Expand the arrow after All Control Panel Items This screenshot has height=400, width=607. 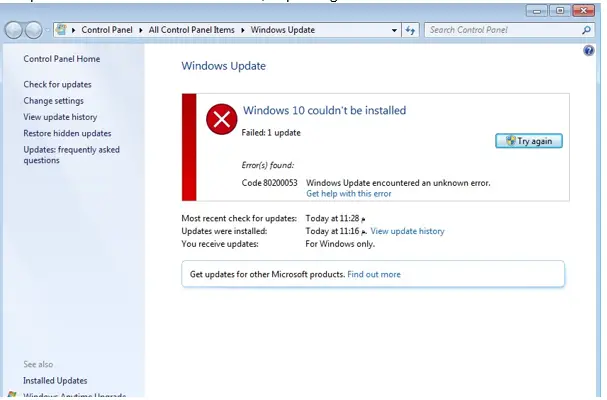pos(243,30)
